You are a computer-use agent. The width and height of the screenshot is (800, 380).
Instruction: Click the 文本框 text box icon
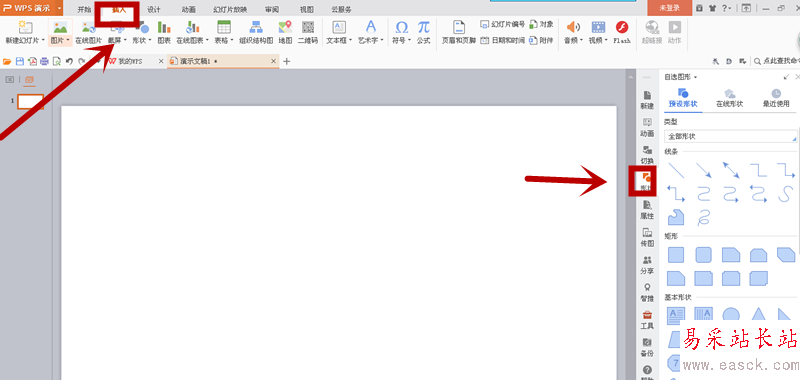339,28
